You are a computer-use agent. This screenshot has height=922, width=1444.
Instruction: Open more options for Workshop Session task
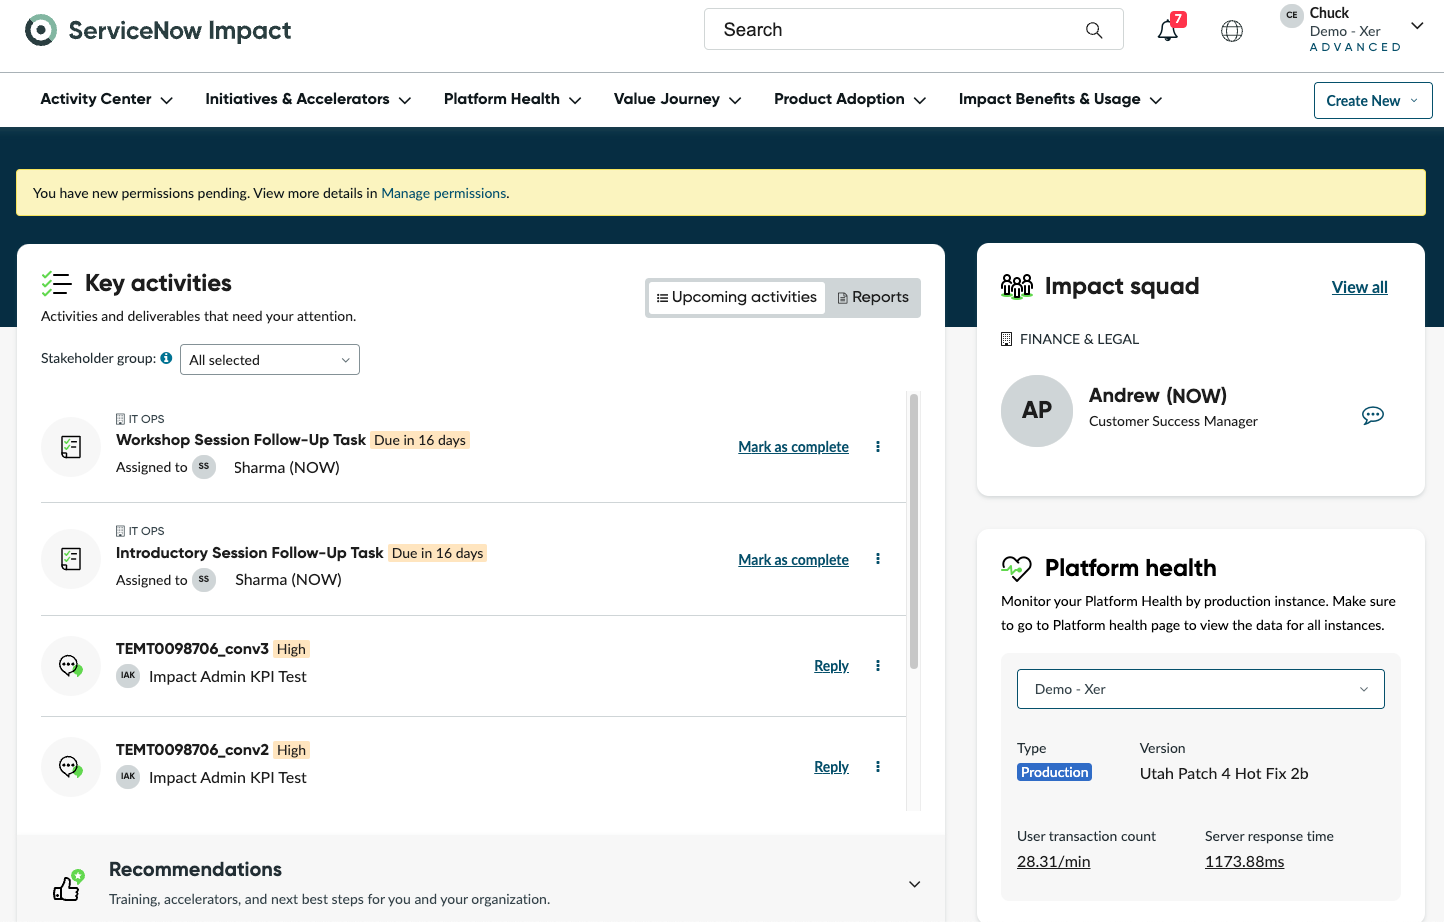pyautogui.click(x=878, y=447)
